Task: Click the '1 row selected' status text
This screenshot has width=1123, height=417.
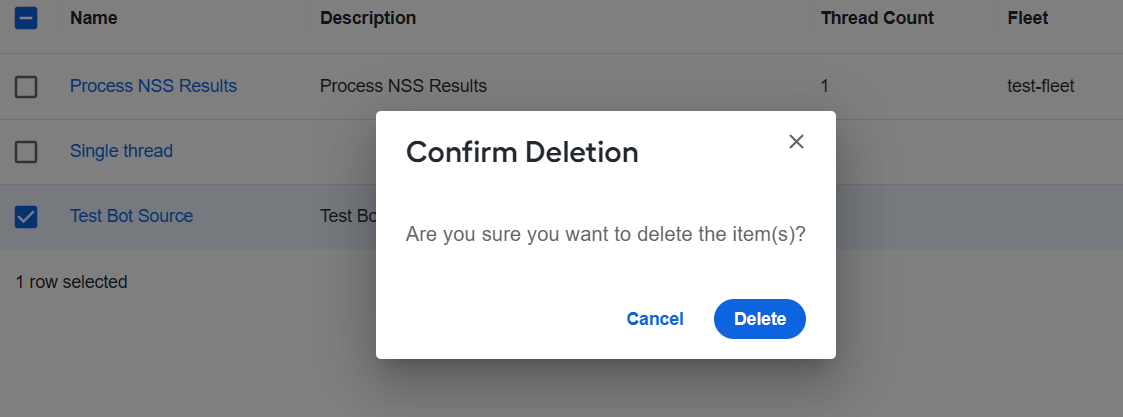Action: (x=72, y=282)
